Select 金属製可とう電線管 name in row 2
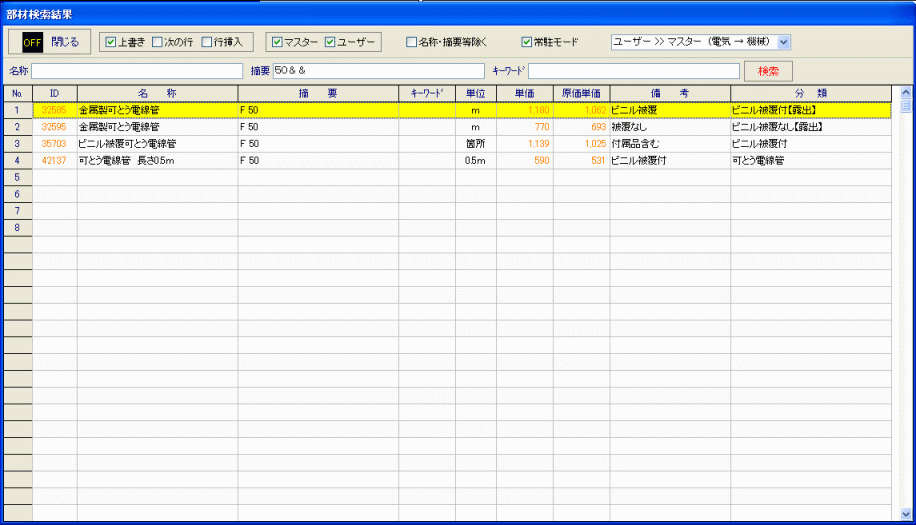This screenshot has width=916, height=525. [158, 127]
